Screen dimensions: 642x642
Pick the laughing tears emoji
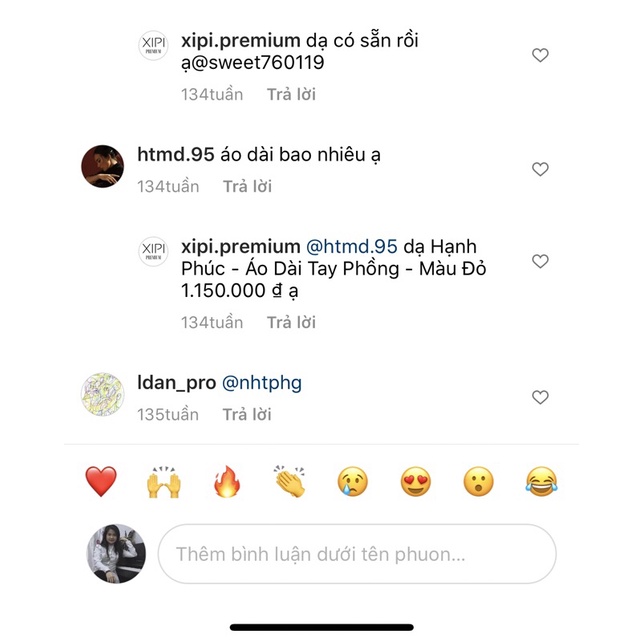click(540, 483)
